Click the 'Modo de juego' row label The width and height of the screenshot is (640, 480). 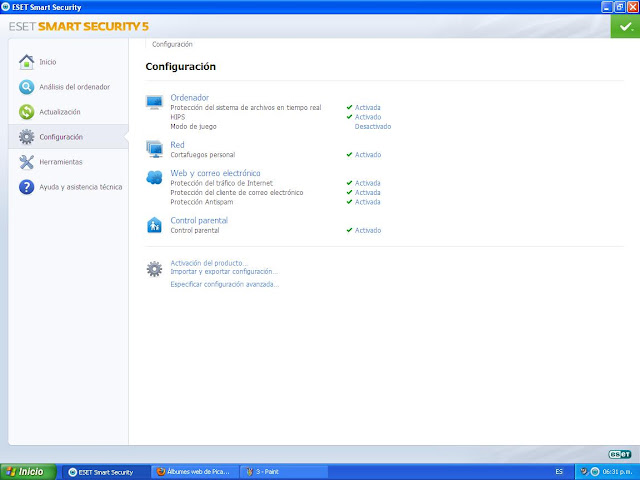193,127
